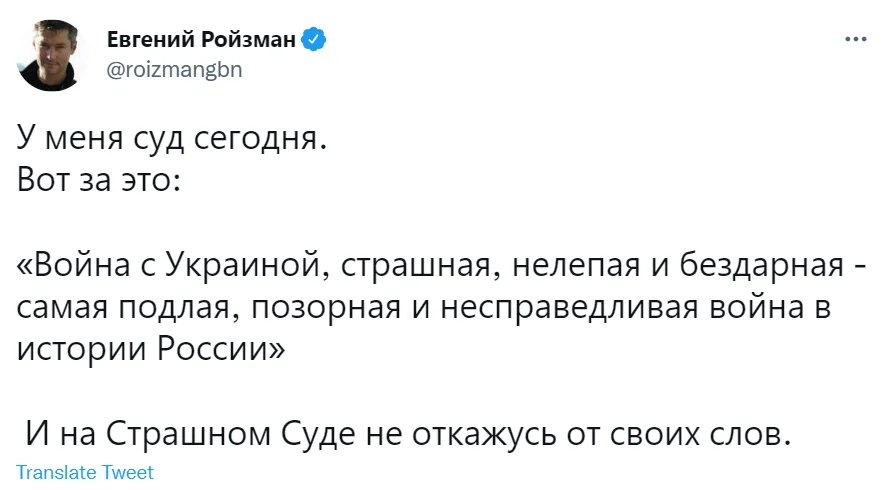This screenshot has height=490, width=885.
Task: Click the line "У меня суд сегодня."
Action: tap(172, 140)
